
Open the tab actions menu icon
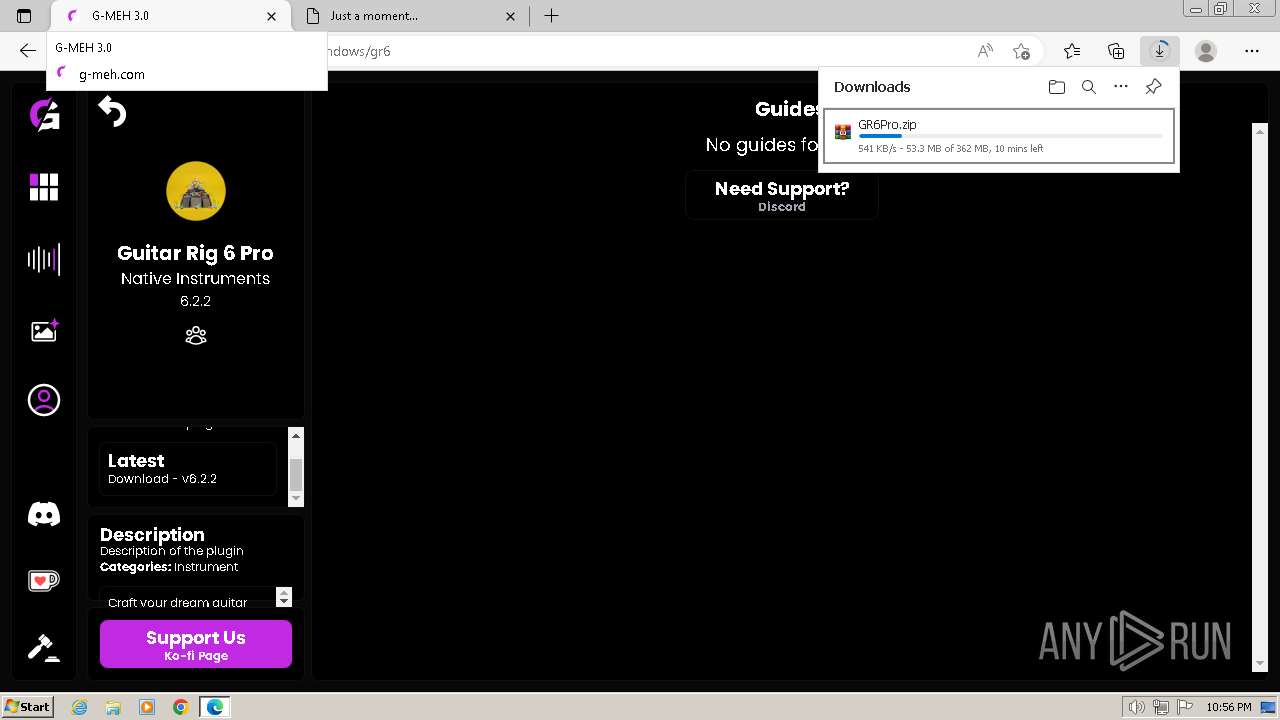tap(24, 16)
